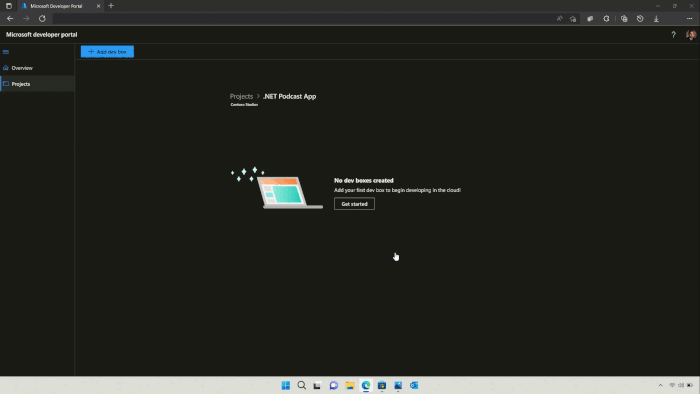Go back with browser back arrow

tap(10, 19)
